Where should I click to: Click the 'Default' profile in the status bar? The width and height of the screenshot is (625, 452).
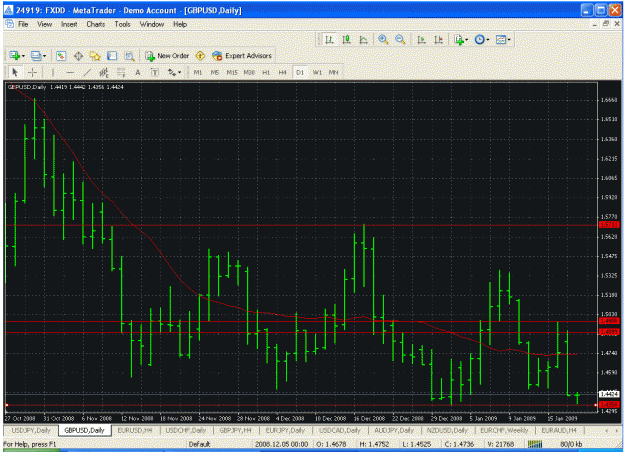(199, 444)
